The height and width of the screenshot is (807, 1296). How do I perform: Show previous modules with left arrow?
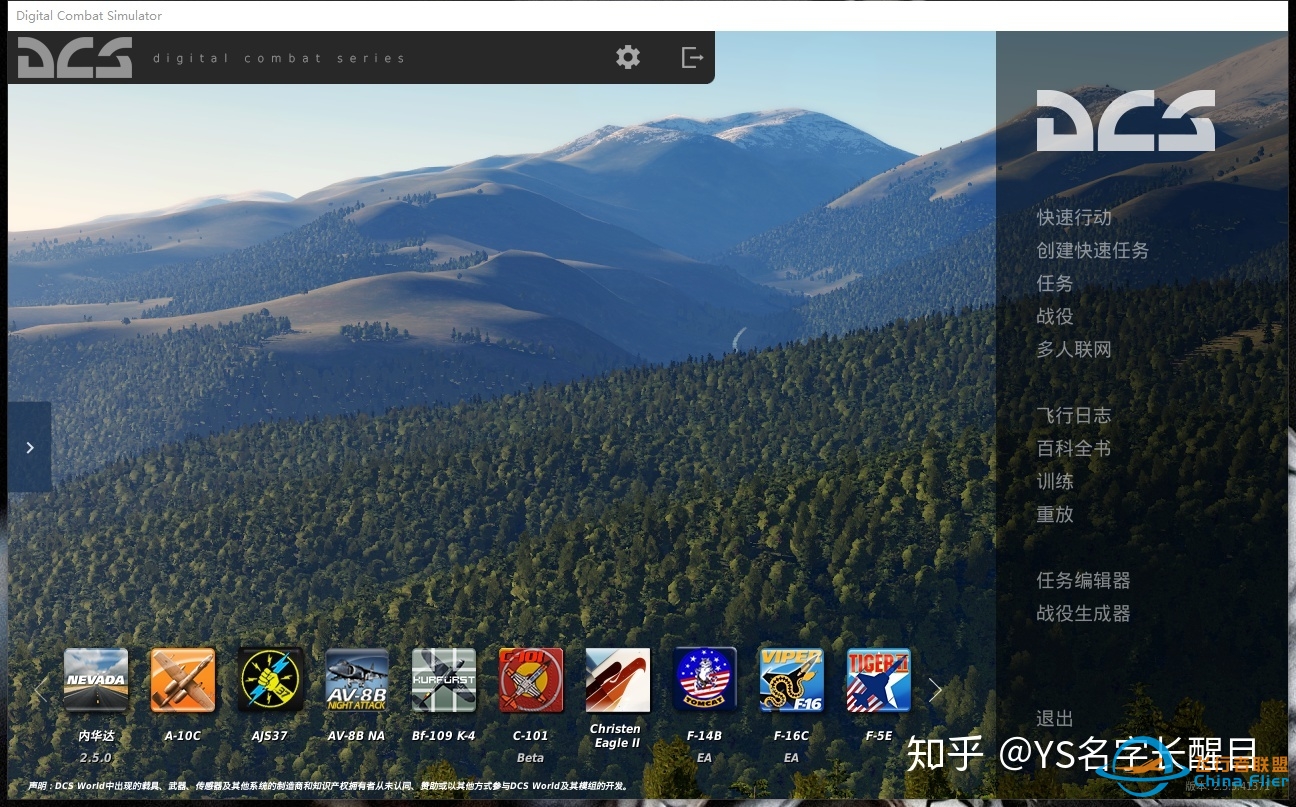[x=41, y=690]
